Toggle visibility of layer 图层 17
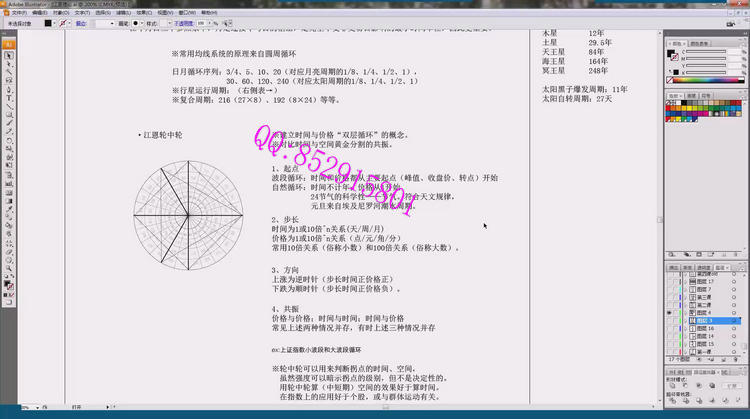 click(x=670, y=283)
